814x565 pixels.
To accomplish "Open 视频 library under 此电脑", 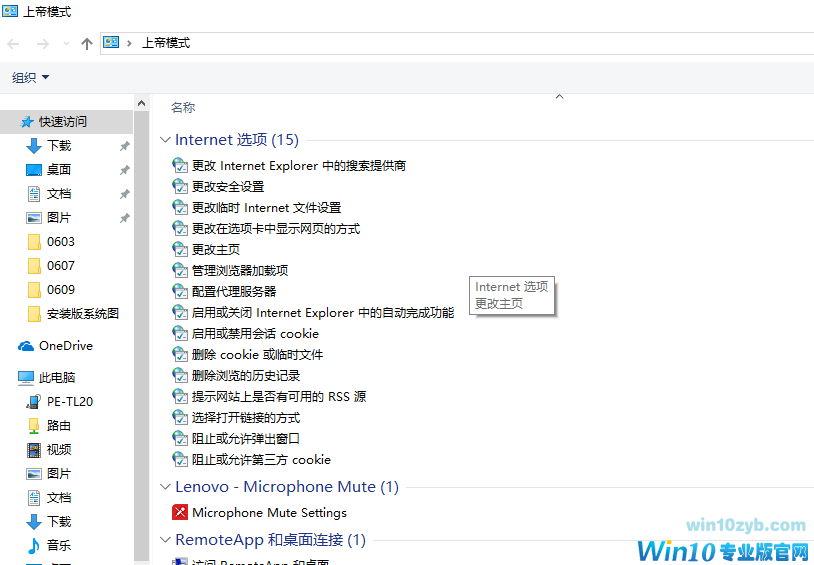I will point(59,450).
